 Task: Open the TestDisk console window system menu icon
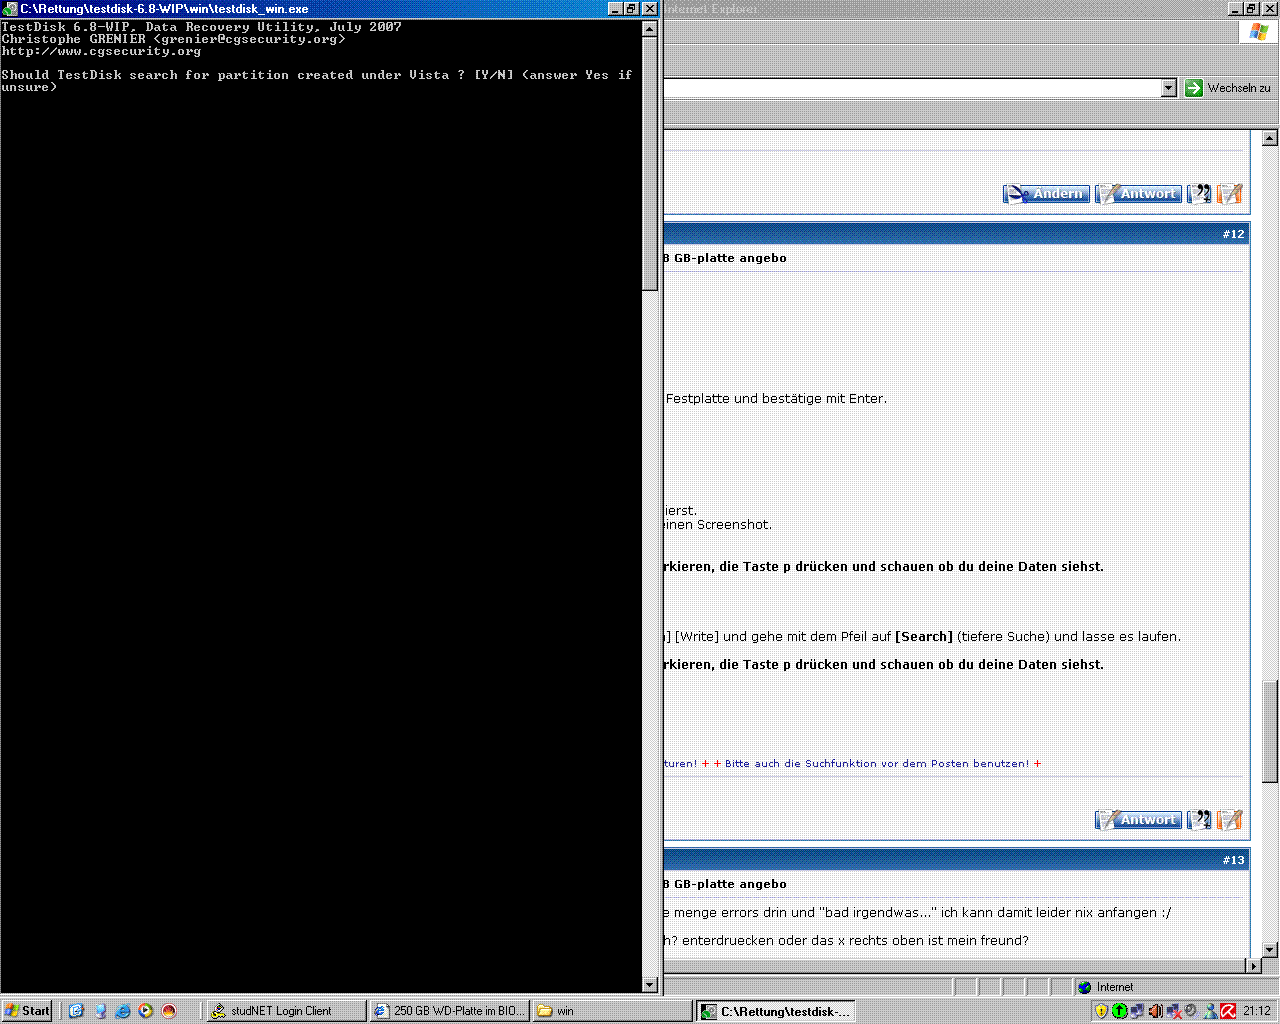coord(10,8)
